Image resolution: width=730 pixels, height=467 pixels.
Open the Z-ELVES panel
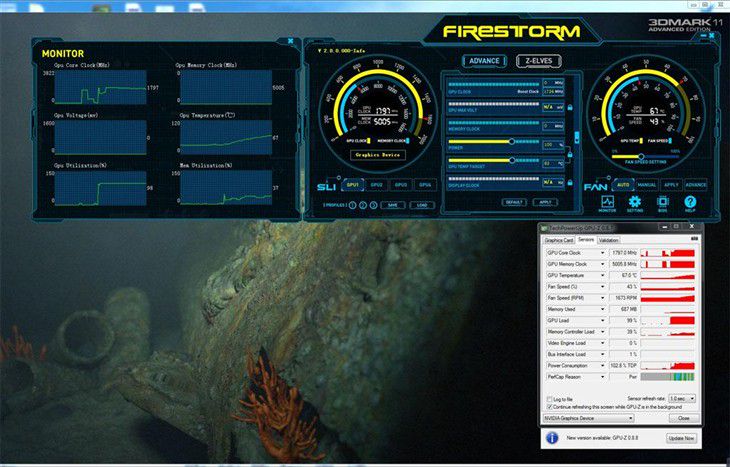pos(539,61)
